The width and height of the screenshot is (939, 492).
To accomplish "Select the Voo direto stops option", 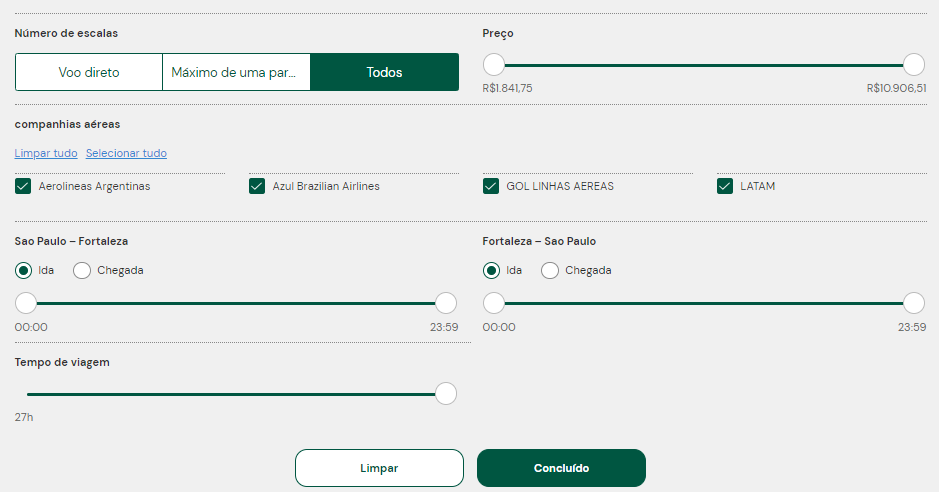I will point(89,73).
